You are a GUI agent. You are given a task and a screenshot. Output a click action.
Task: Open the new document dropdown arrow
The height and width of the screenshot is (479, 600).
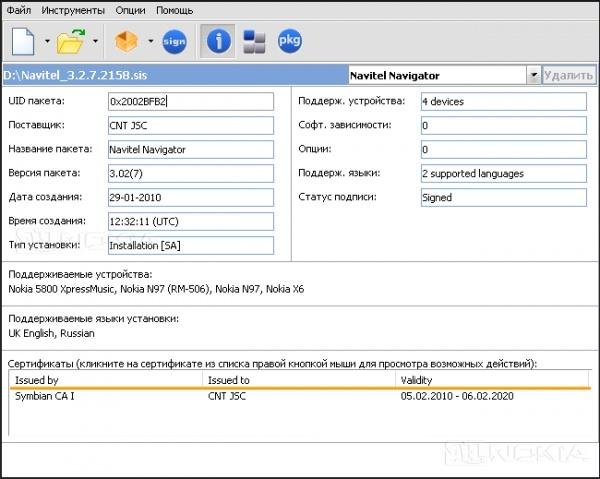[x=47, y=41]
